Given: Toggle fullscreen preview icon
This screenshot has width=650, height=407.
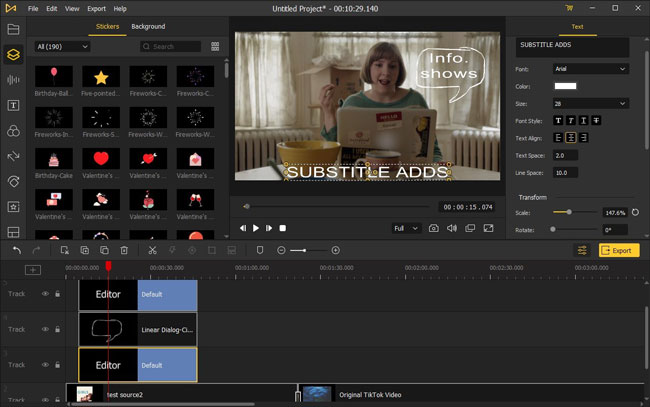Looking at the screenshot, I should coord(488,228).
